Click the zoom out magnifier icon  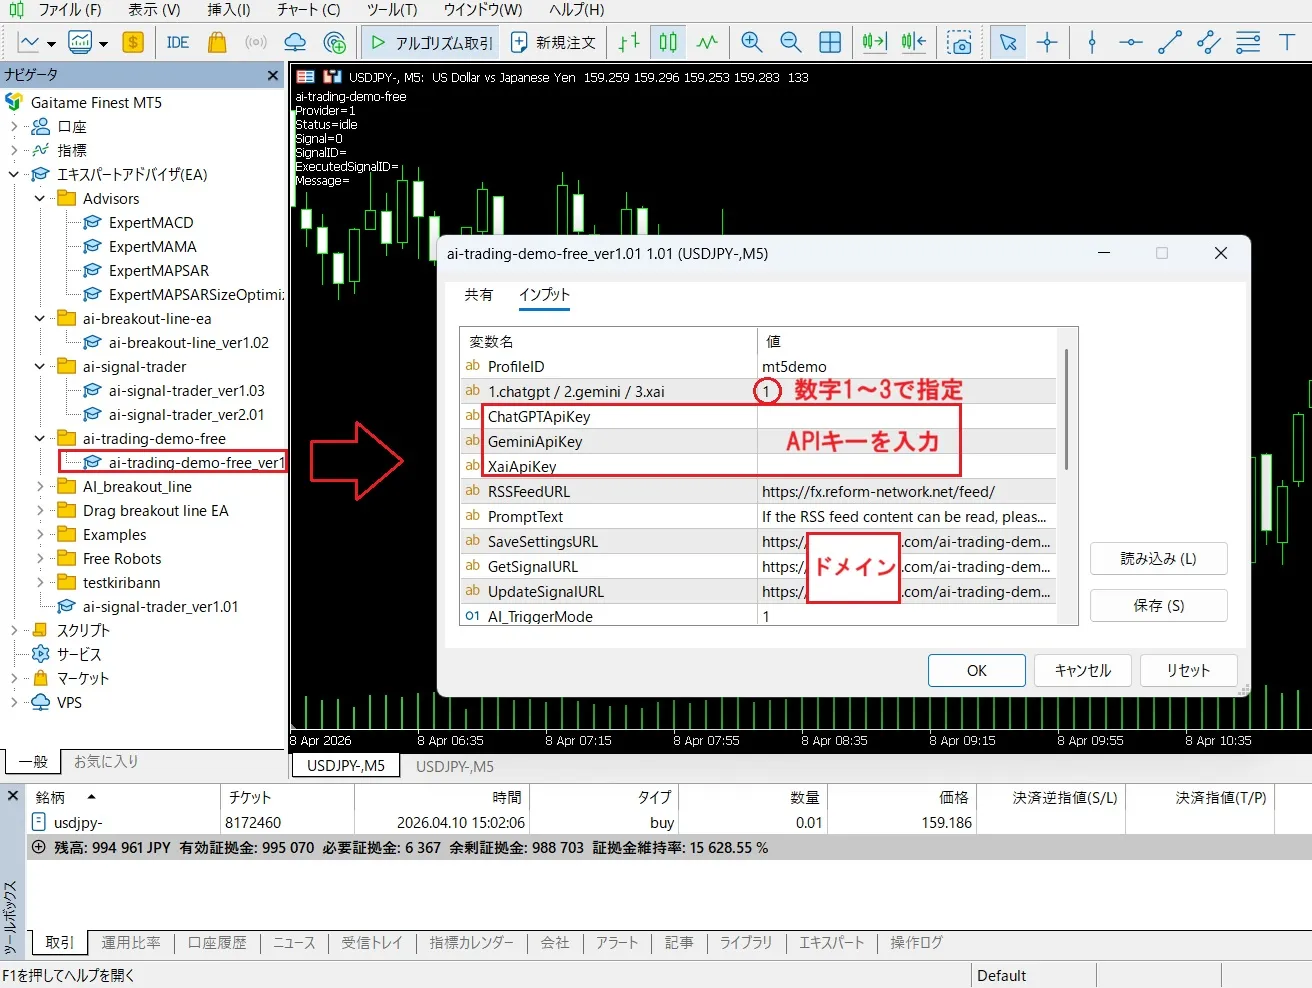click(x=791, y=42)
